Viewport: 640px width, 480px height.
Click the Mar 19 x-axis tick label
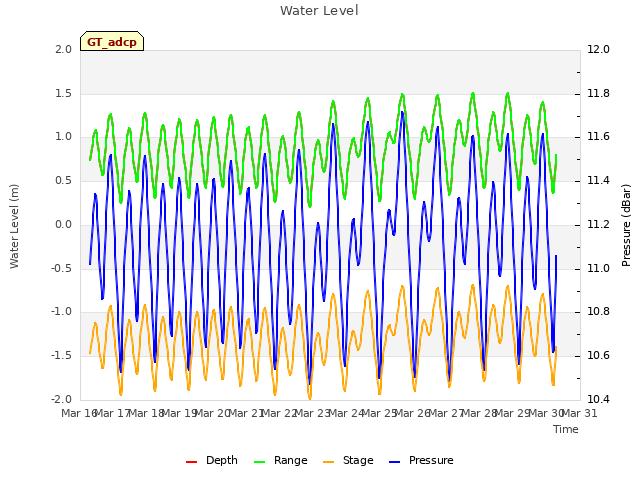(x=179, y=413)
